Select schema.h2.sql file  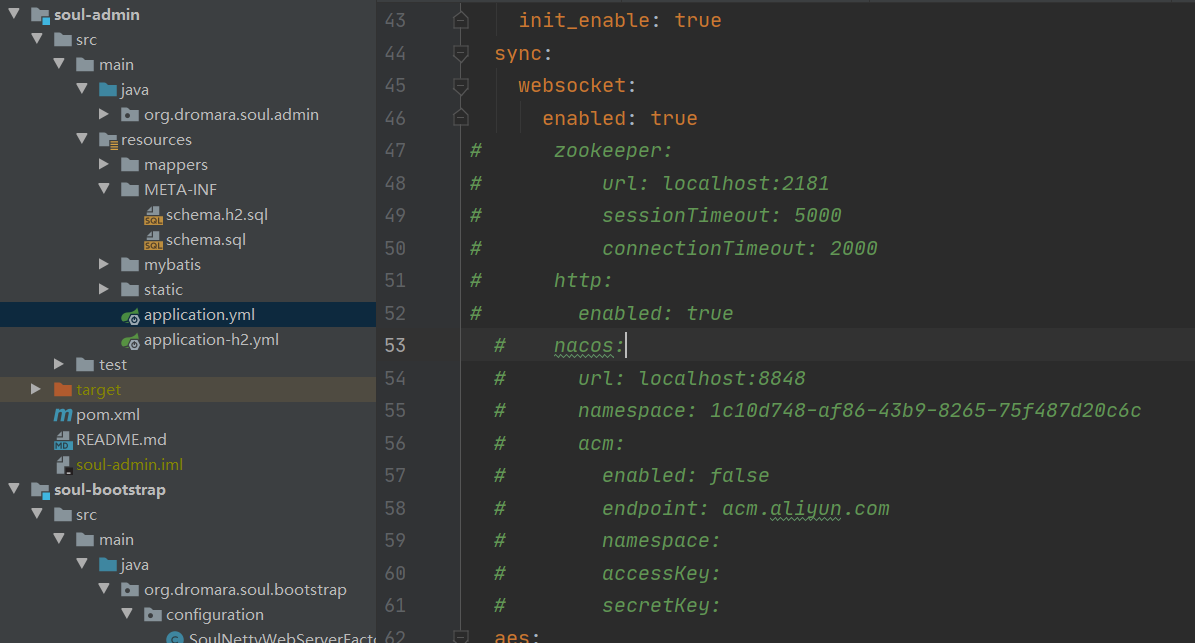216,215
